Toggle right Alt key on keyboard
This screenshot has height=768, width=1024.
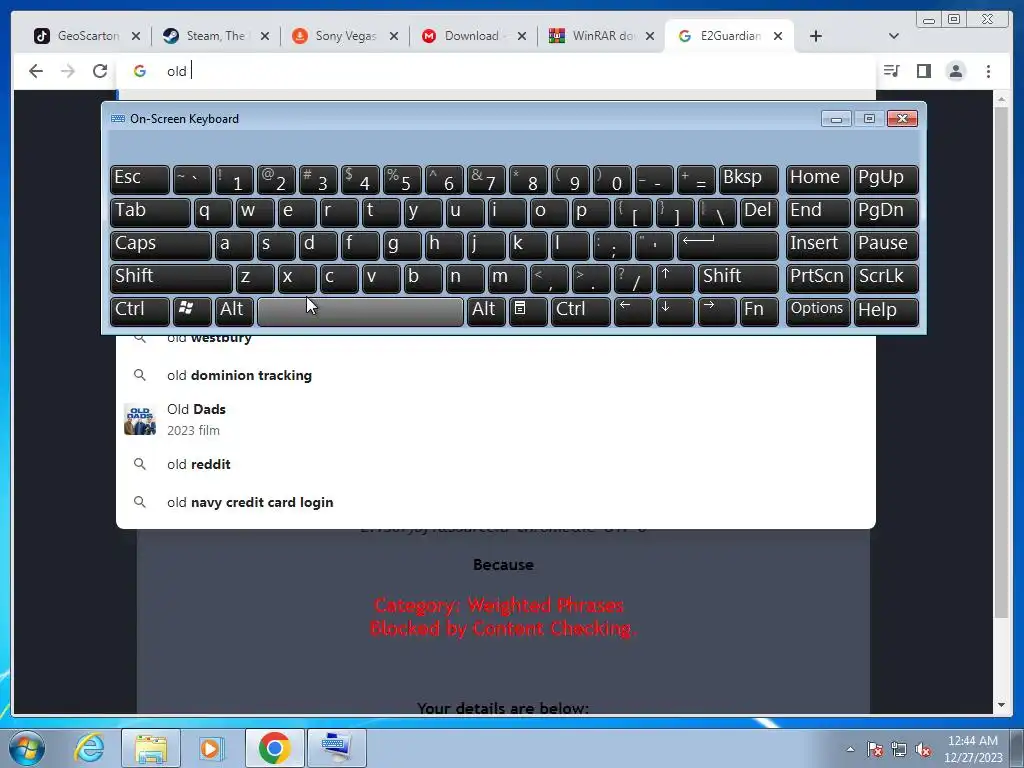click(486, 311)
